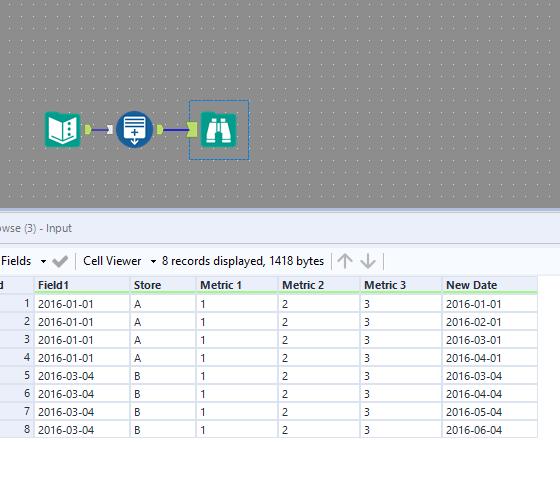Select the Field1 column header
The width and height of the screenshot is (560, 498).
(82, 285)
